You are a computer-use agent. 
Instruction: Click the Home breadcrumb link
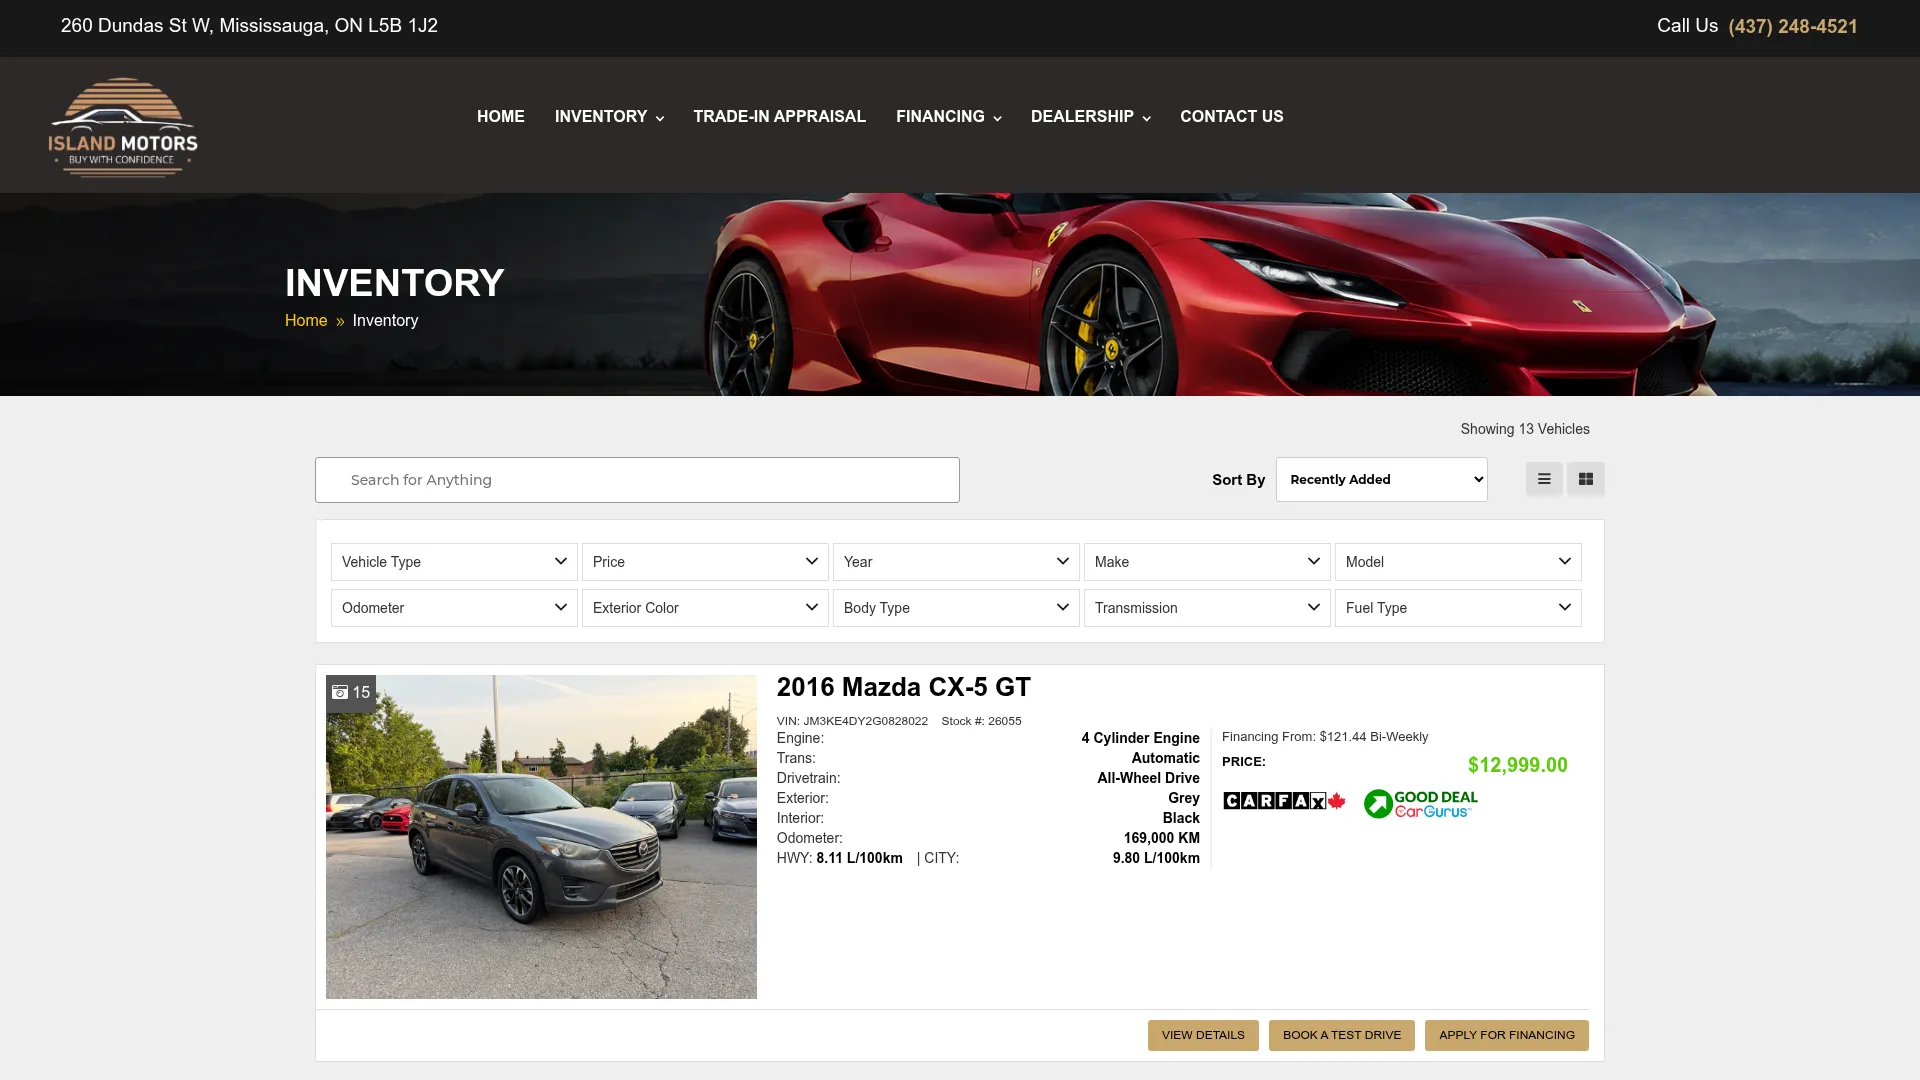[x=306, y=320]
